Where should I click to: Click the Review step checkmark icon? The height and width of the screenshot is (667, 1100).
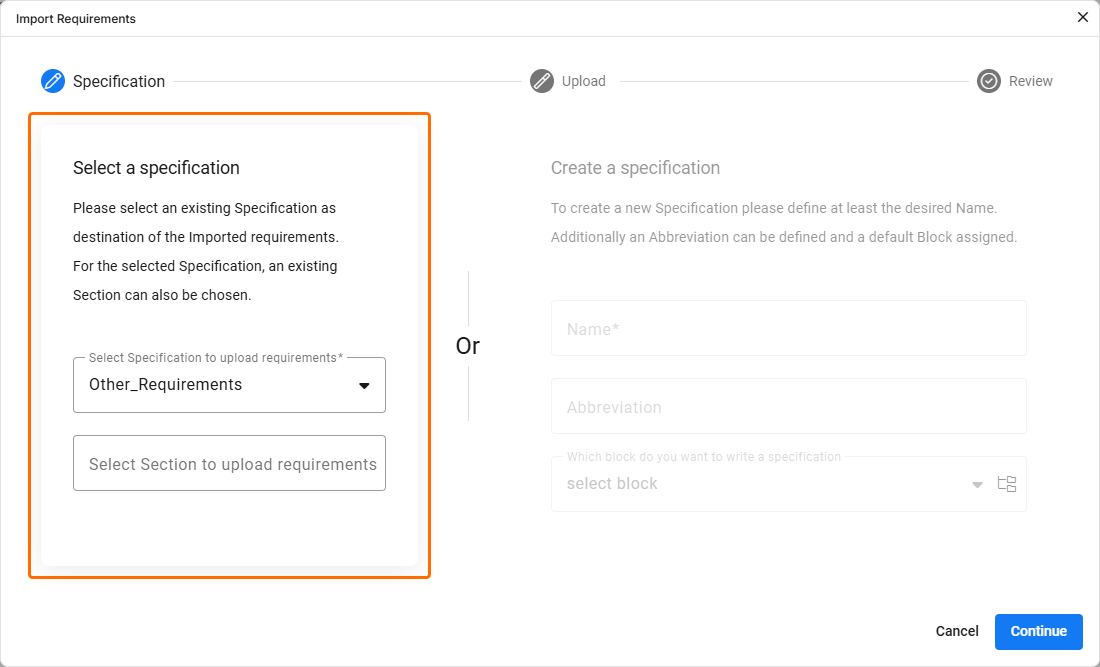989,81
